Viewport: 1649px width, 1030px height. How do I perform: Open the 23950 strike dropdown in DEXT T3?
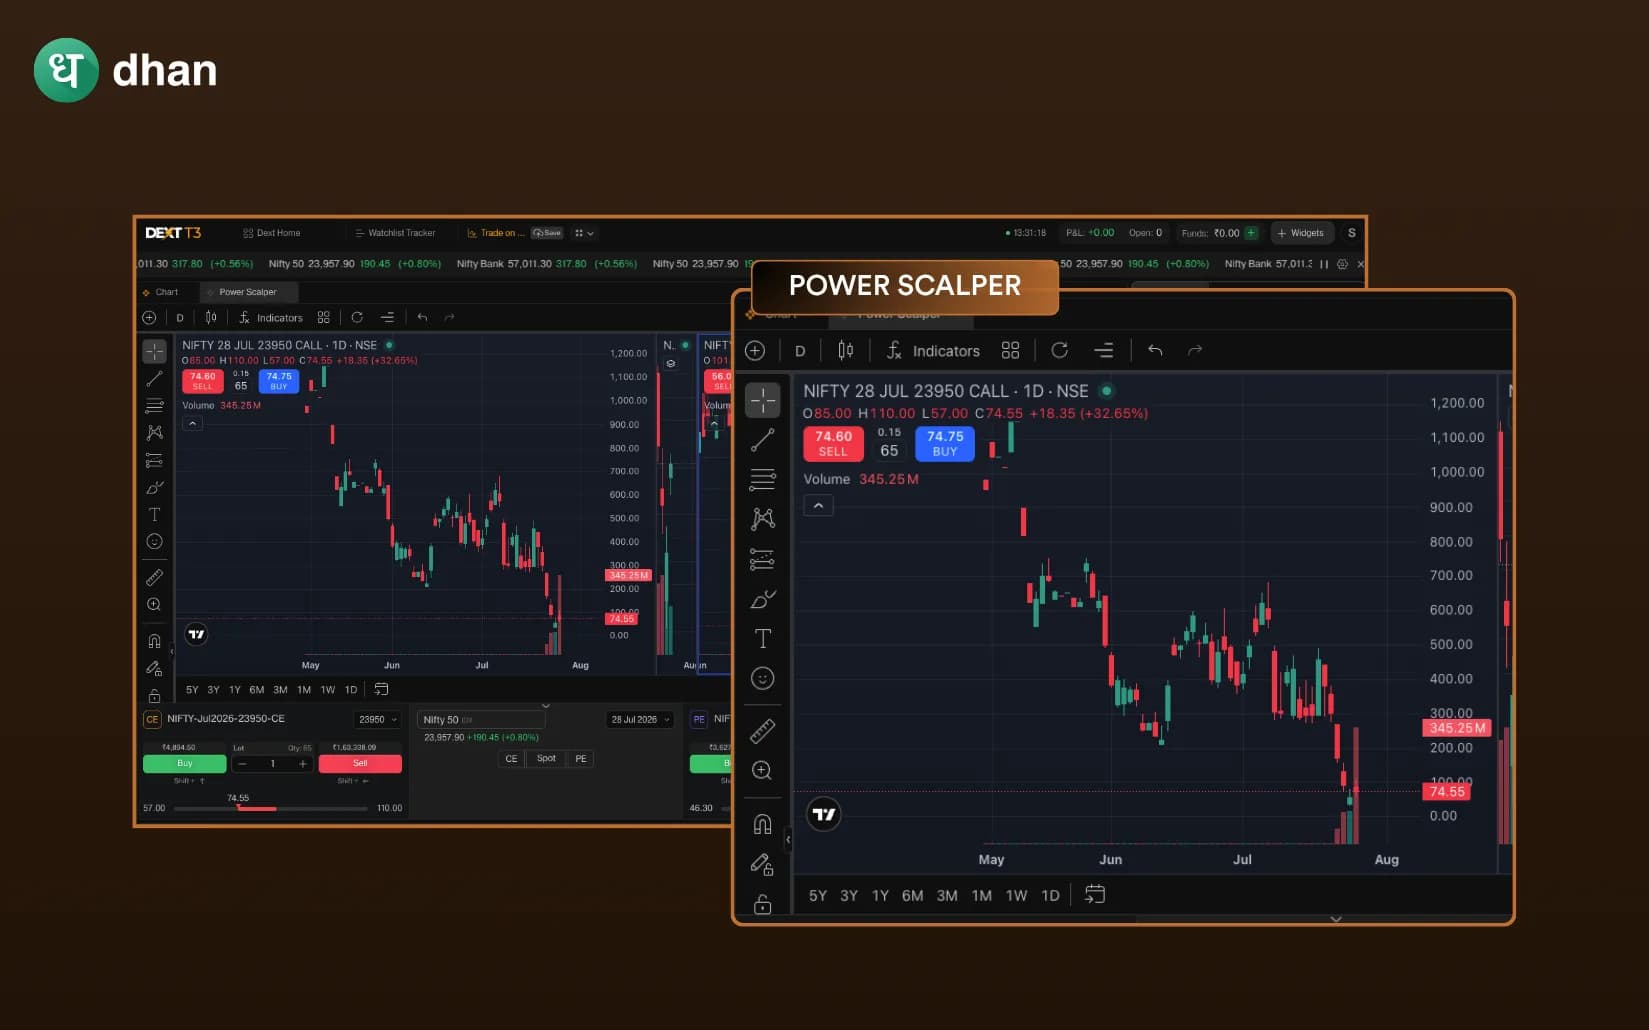(378, 719)
